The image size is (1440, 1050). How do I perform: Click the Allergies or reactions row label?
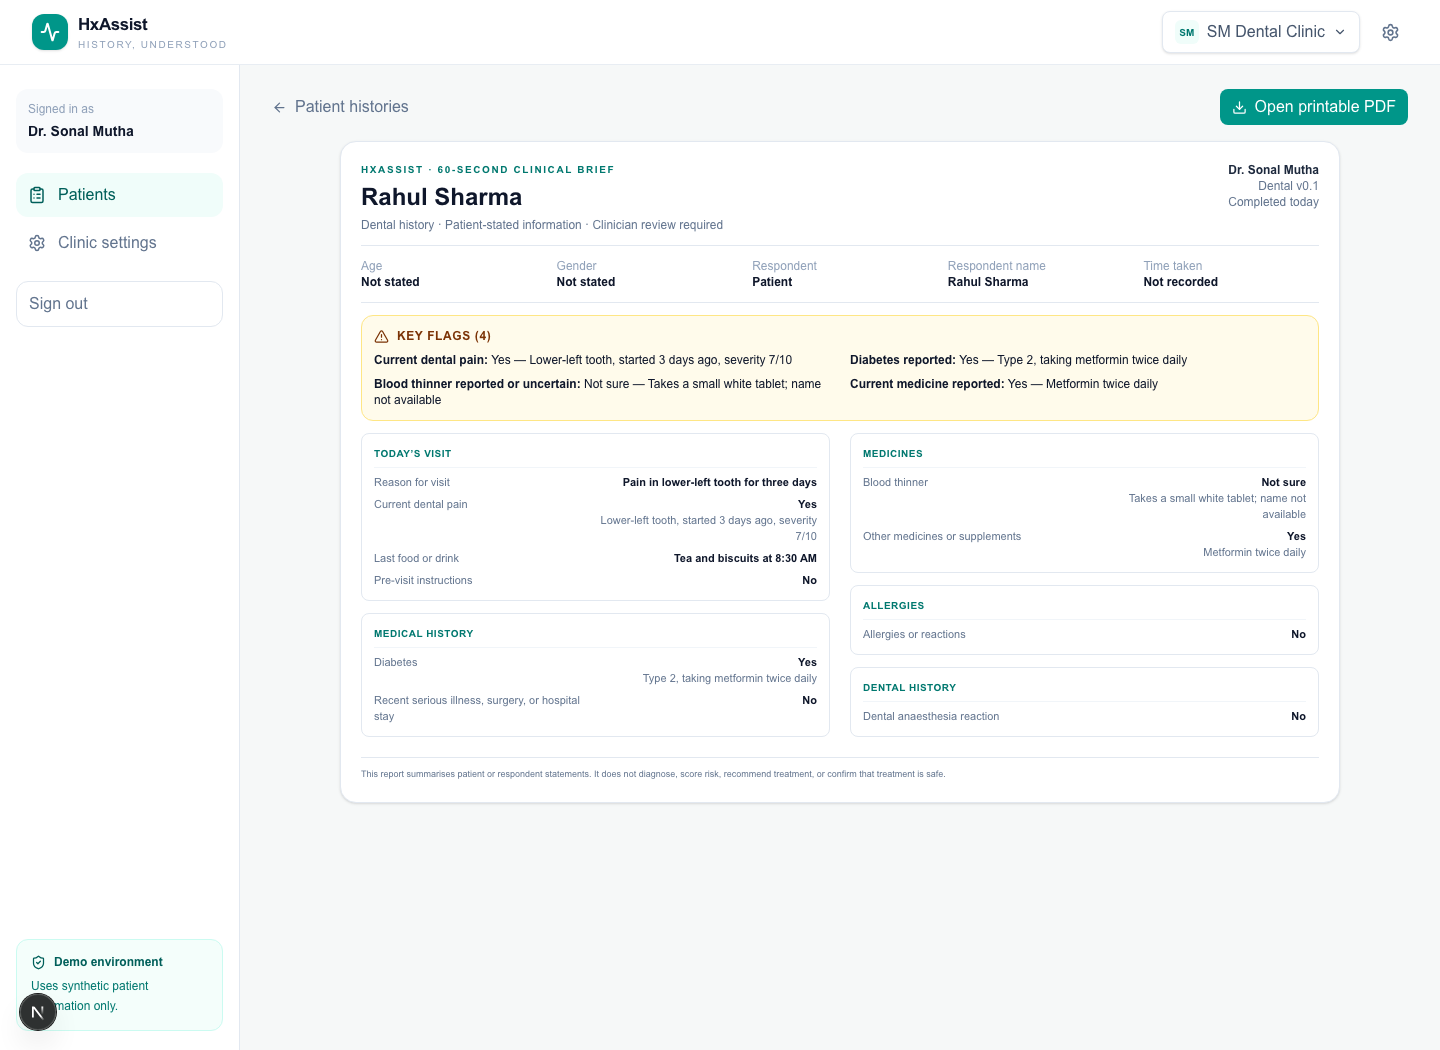(914, 634)
